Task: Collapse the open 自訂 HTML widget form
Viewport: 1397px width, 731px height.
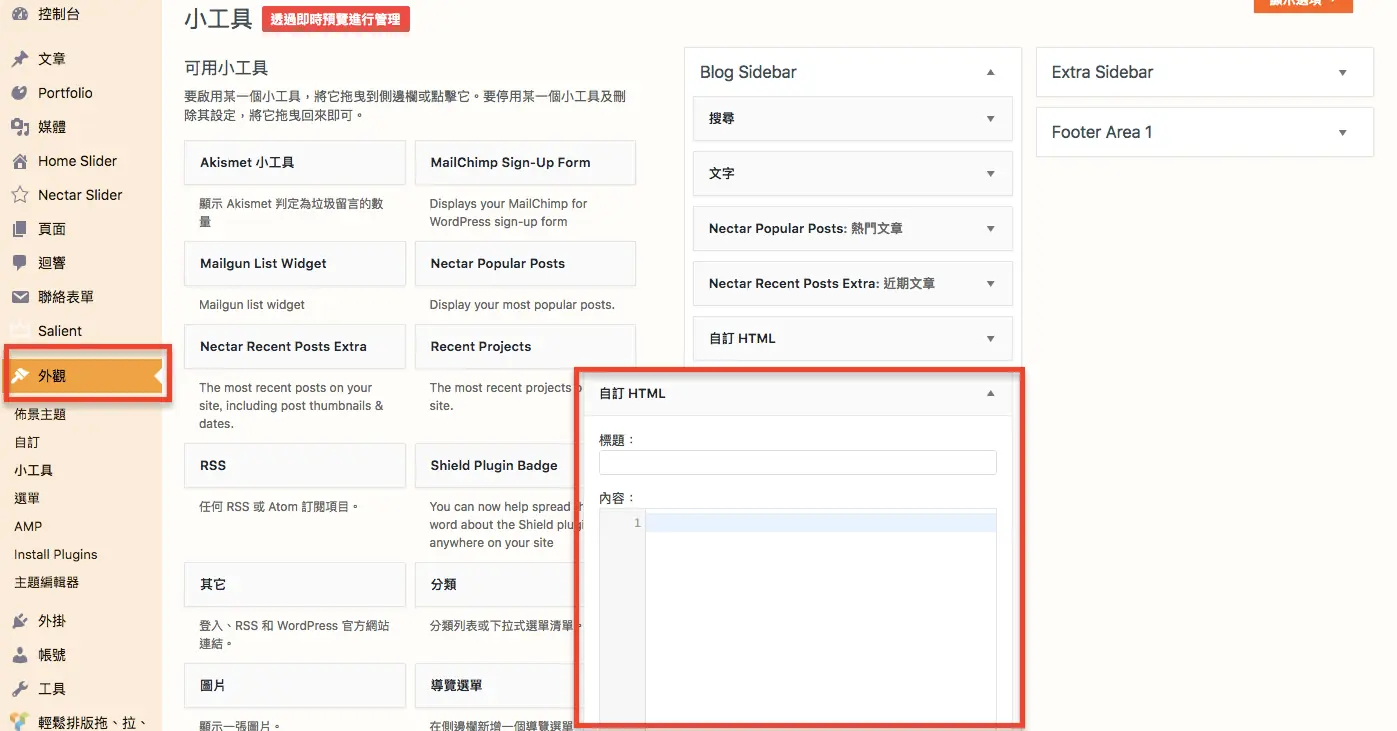Action: (x=990, y=393)
